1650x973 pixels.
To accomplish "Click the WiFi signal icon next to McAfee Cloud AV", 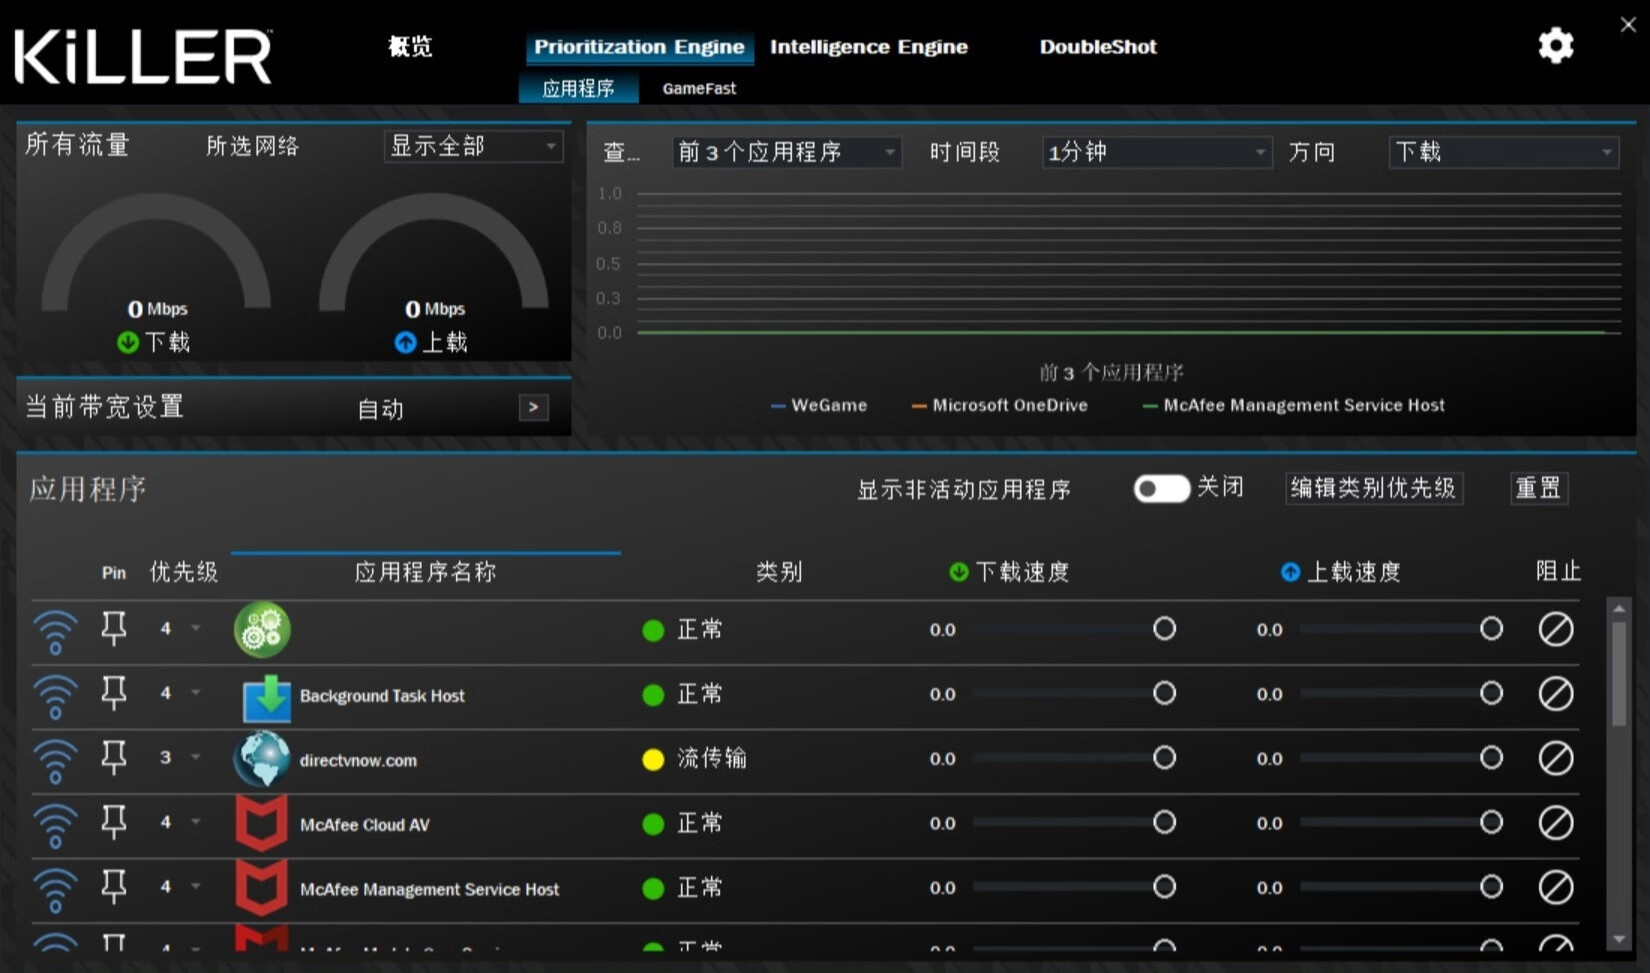I will tap(56, 822).
